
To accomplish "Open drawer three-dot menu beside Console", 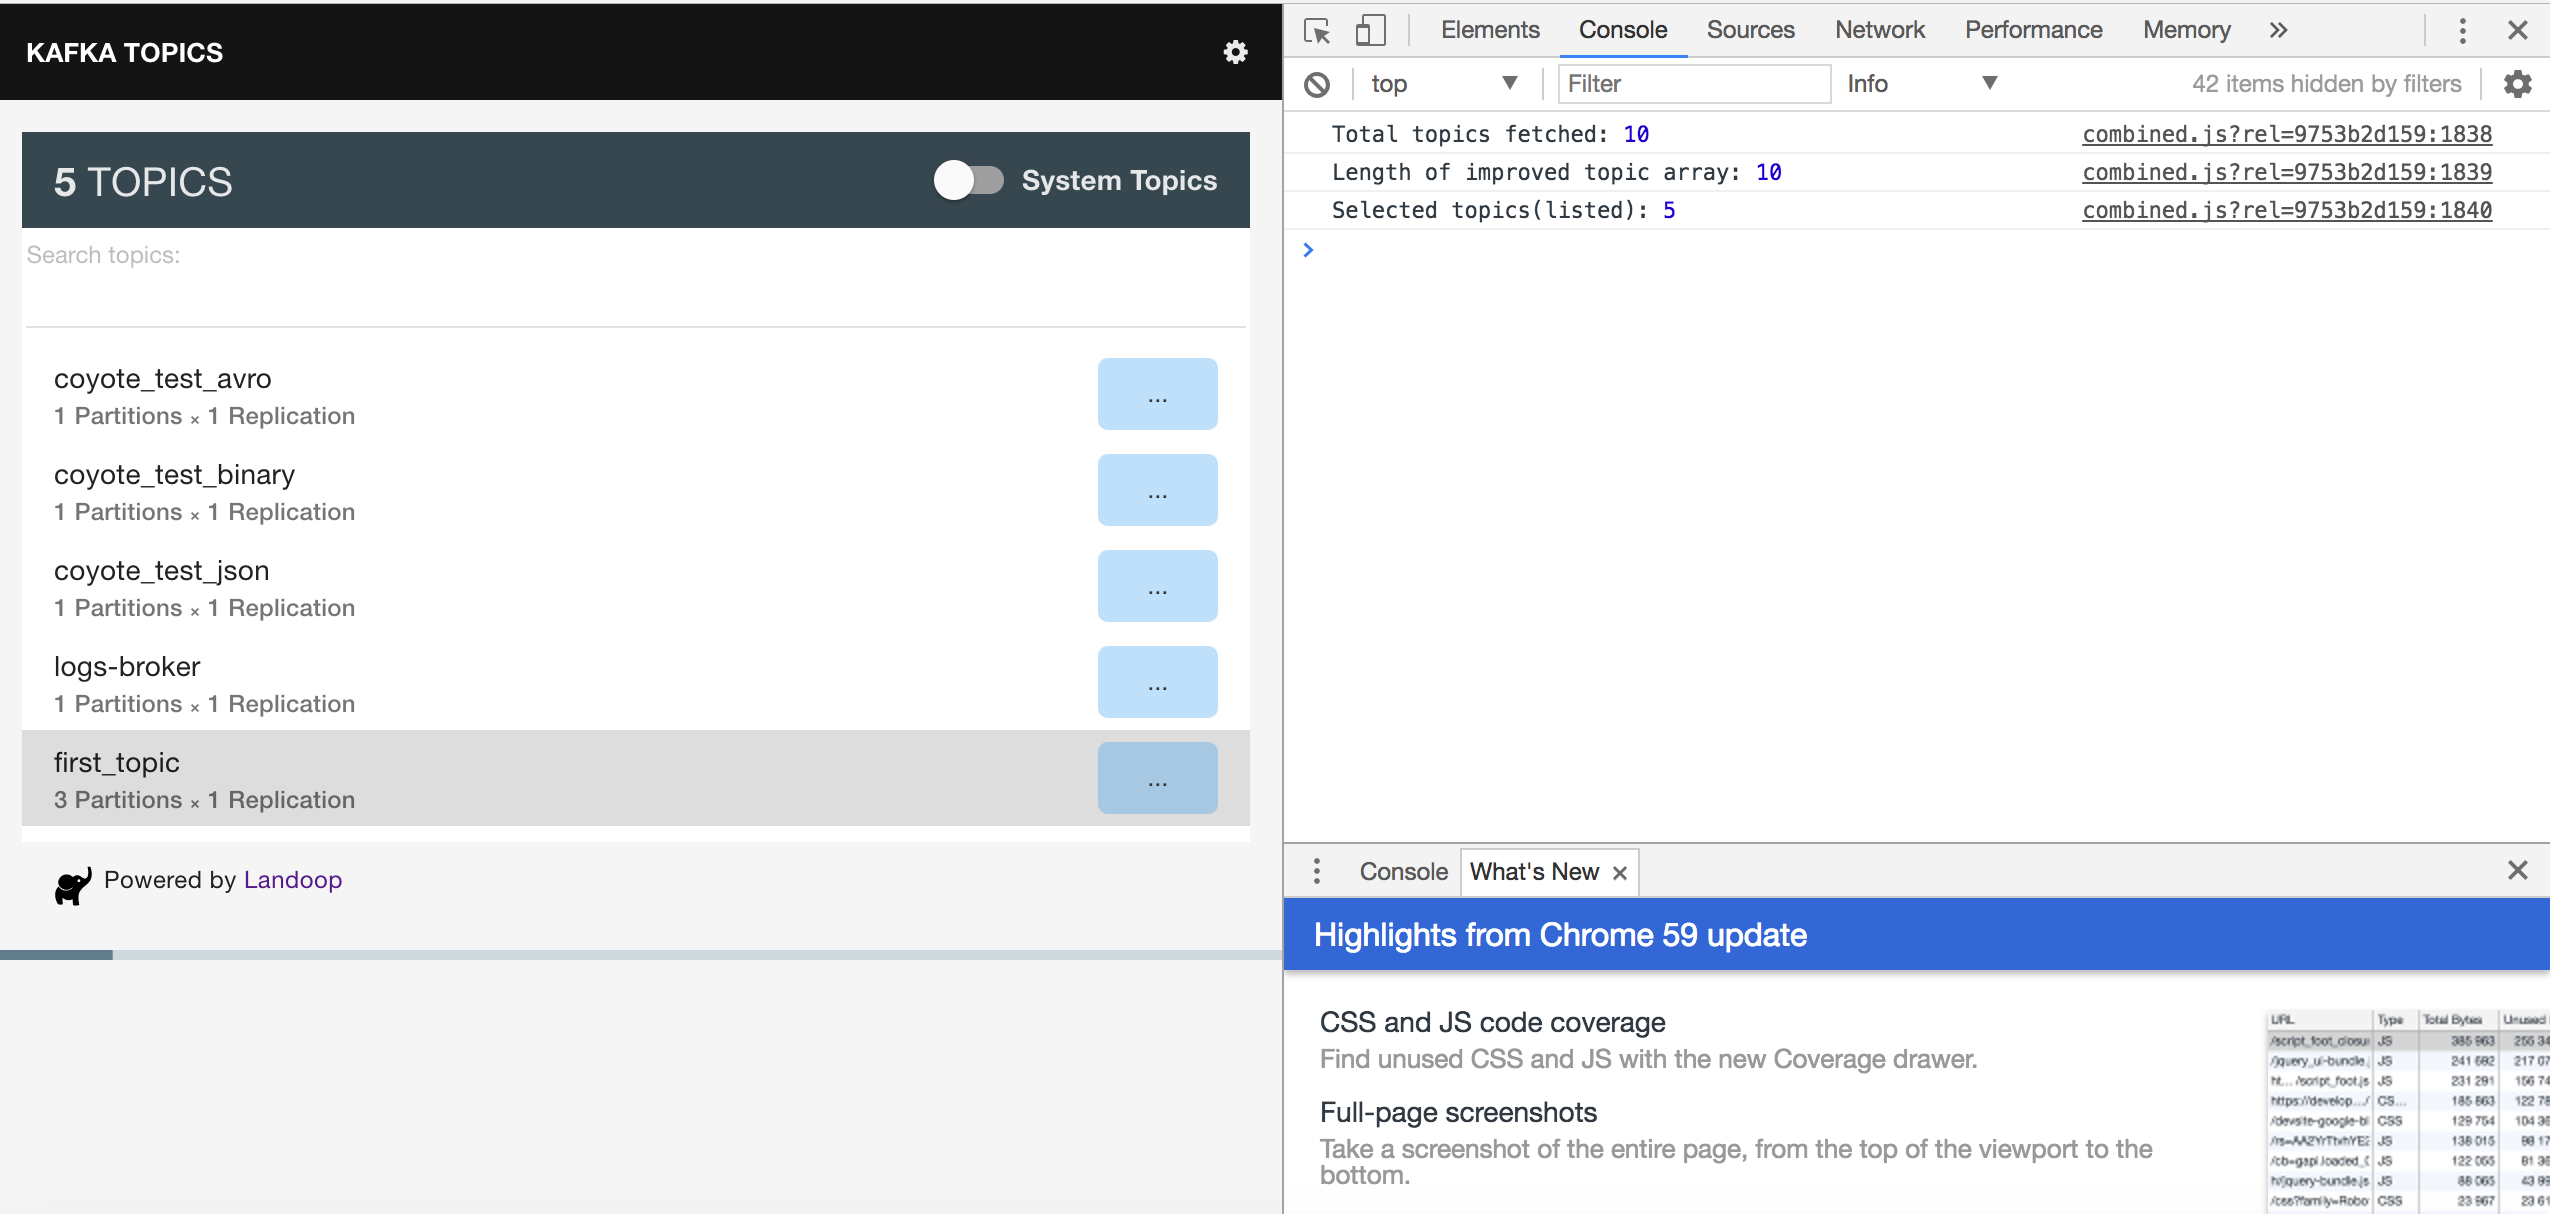I will coord(1316,871).
